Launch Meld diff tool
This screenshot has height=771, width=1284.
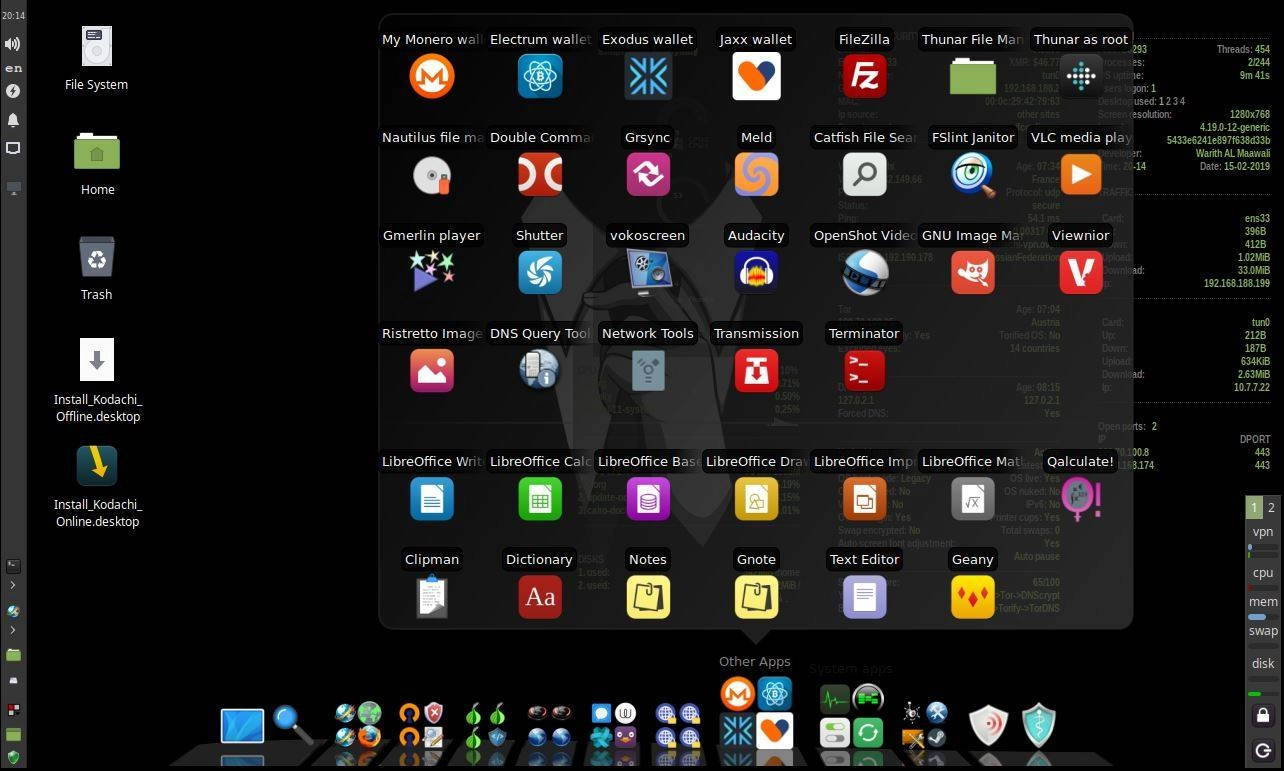click(756, 174)
